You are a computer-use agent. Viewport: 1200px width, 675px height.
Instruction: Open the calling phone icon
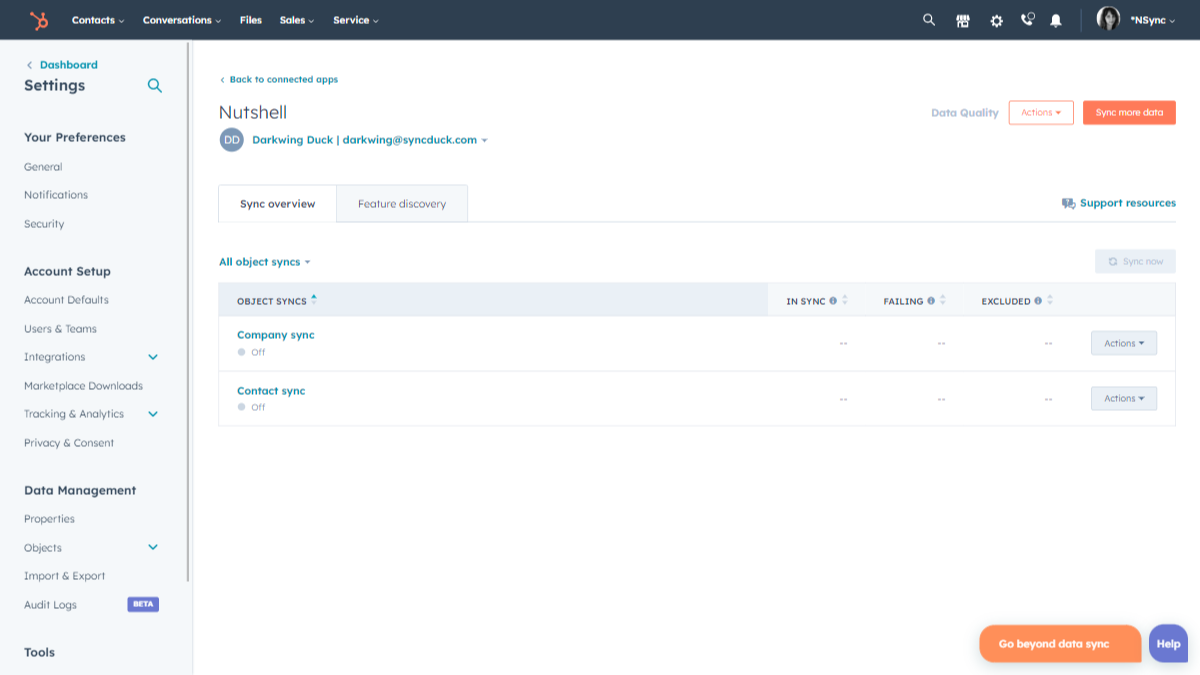tap(1027, 20)
